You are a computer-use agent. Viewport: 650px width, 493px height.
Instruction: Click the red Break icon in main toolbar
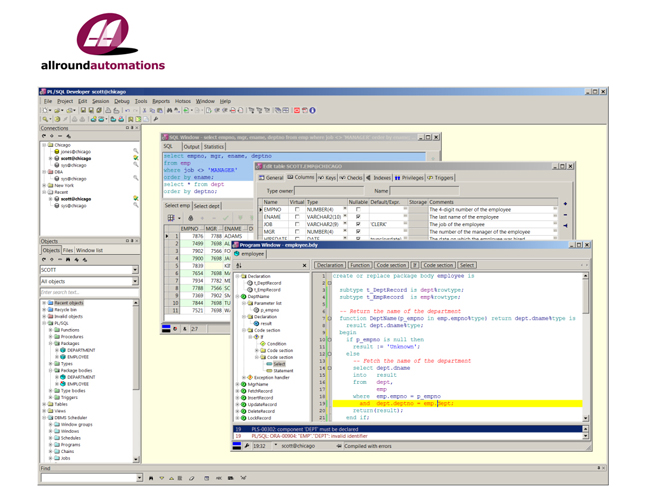click(x=297, y=110)
